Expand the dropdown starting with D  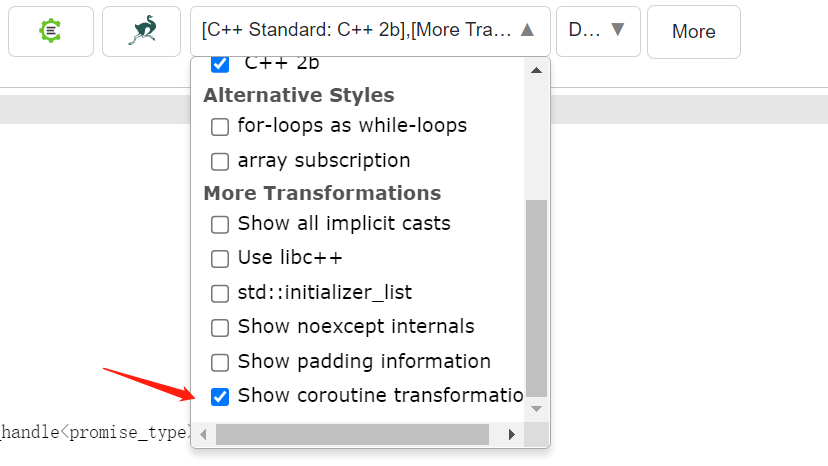(x=598, y=31)
